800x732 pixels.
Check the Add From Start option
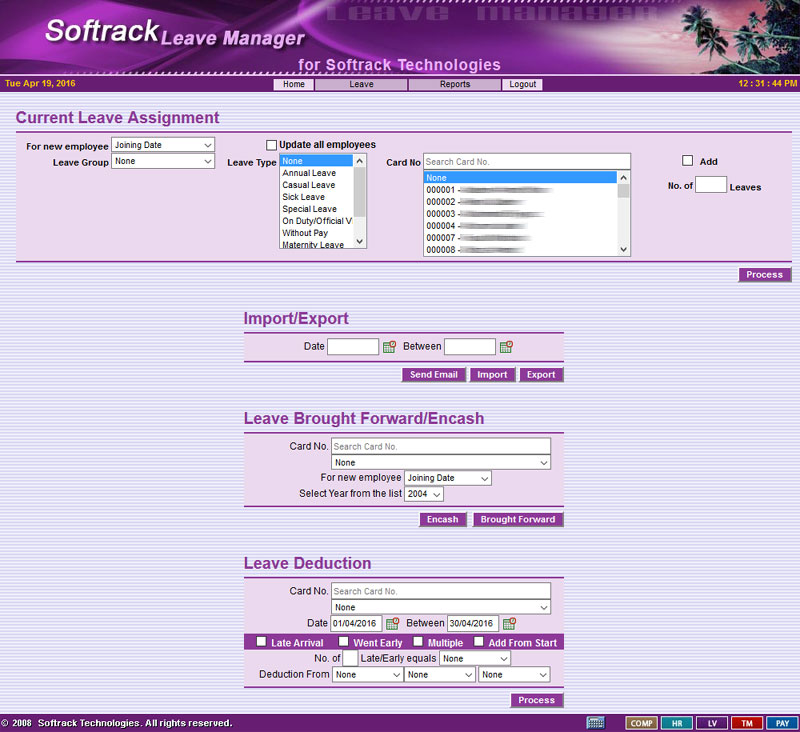(x=479, y=642)
